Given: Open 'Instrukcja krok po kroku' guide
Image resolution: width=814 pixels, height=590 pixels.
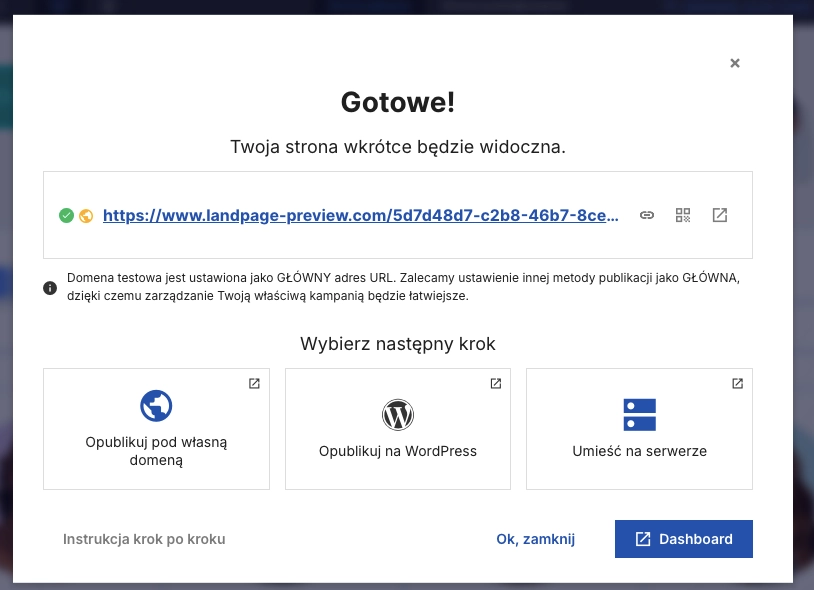Looking at the screenshot, I should [x=144, y=539].
